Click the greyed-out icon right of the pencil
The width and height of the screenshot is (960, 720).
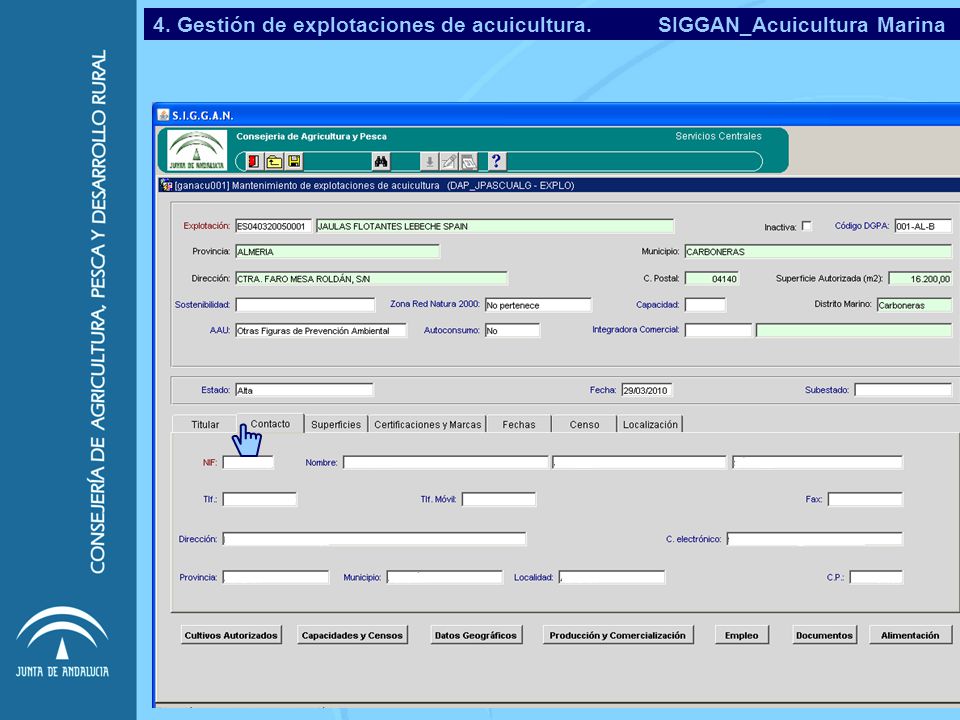tap(469, 162)
